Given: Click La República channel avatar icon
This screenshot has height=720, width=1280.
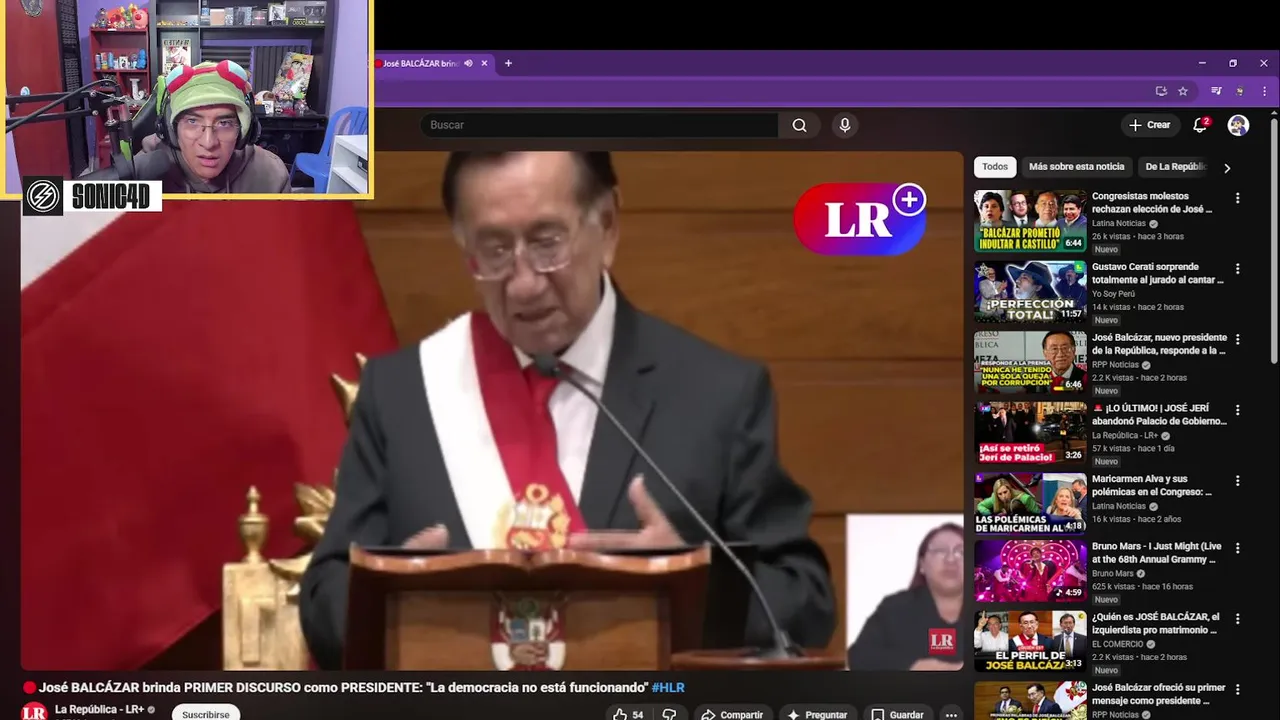Looking at the screenshot, I should point(34,711).
